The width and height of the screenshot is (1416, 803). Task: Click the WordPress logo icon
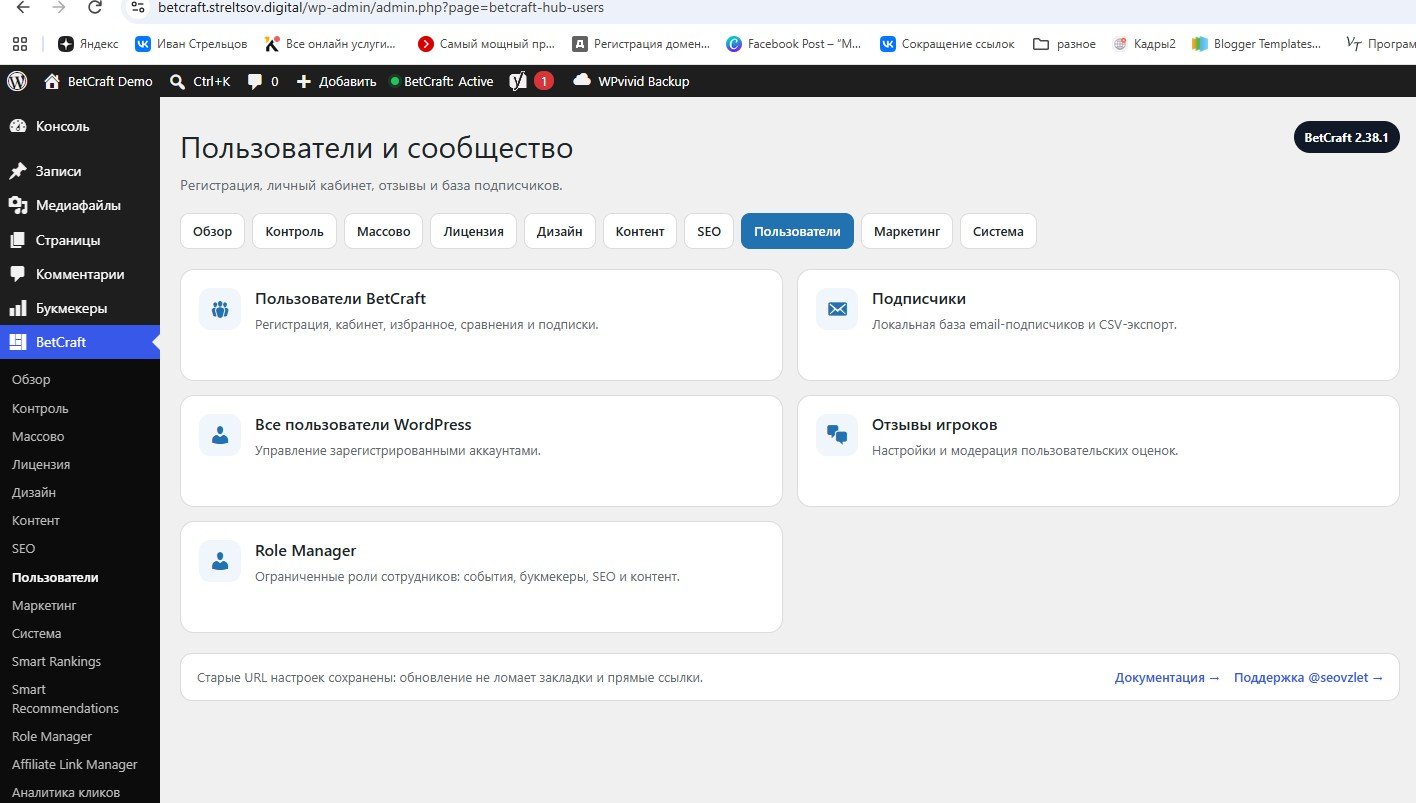tap(16, 81)
